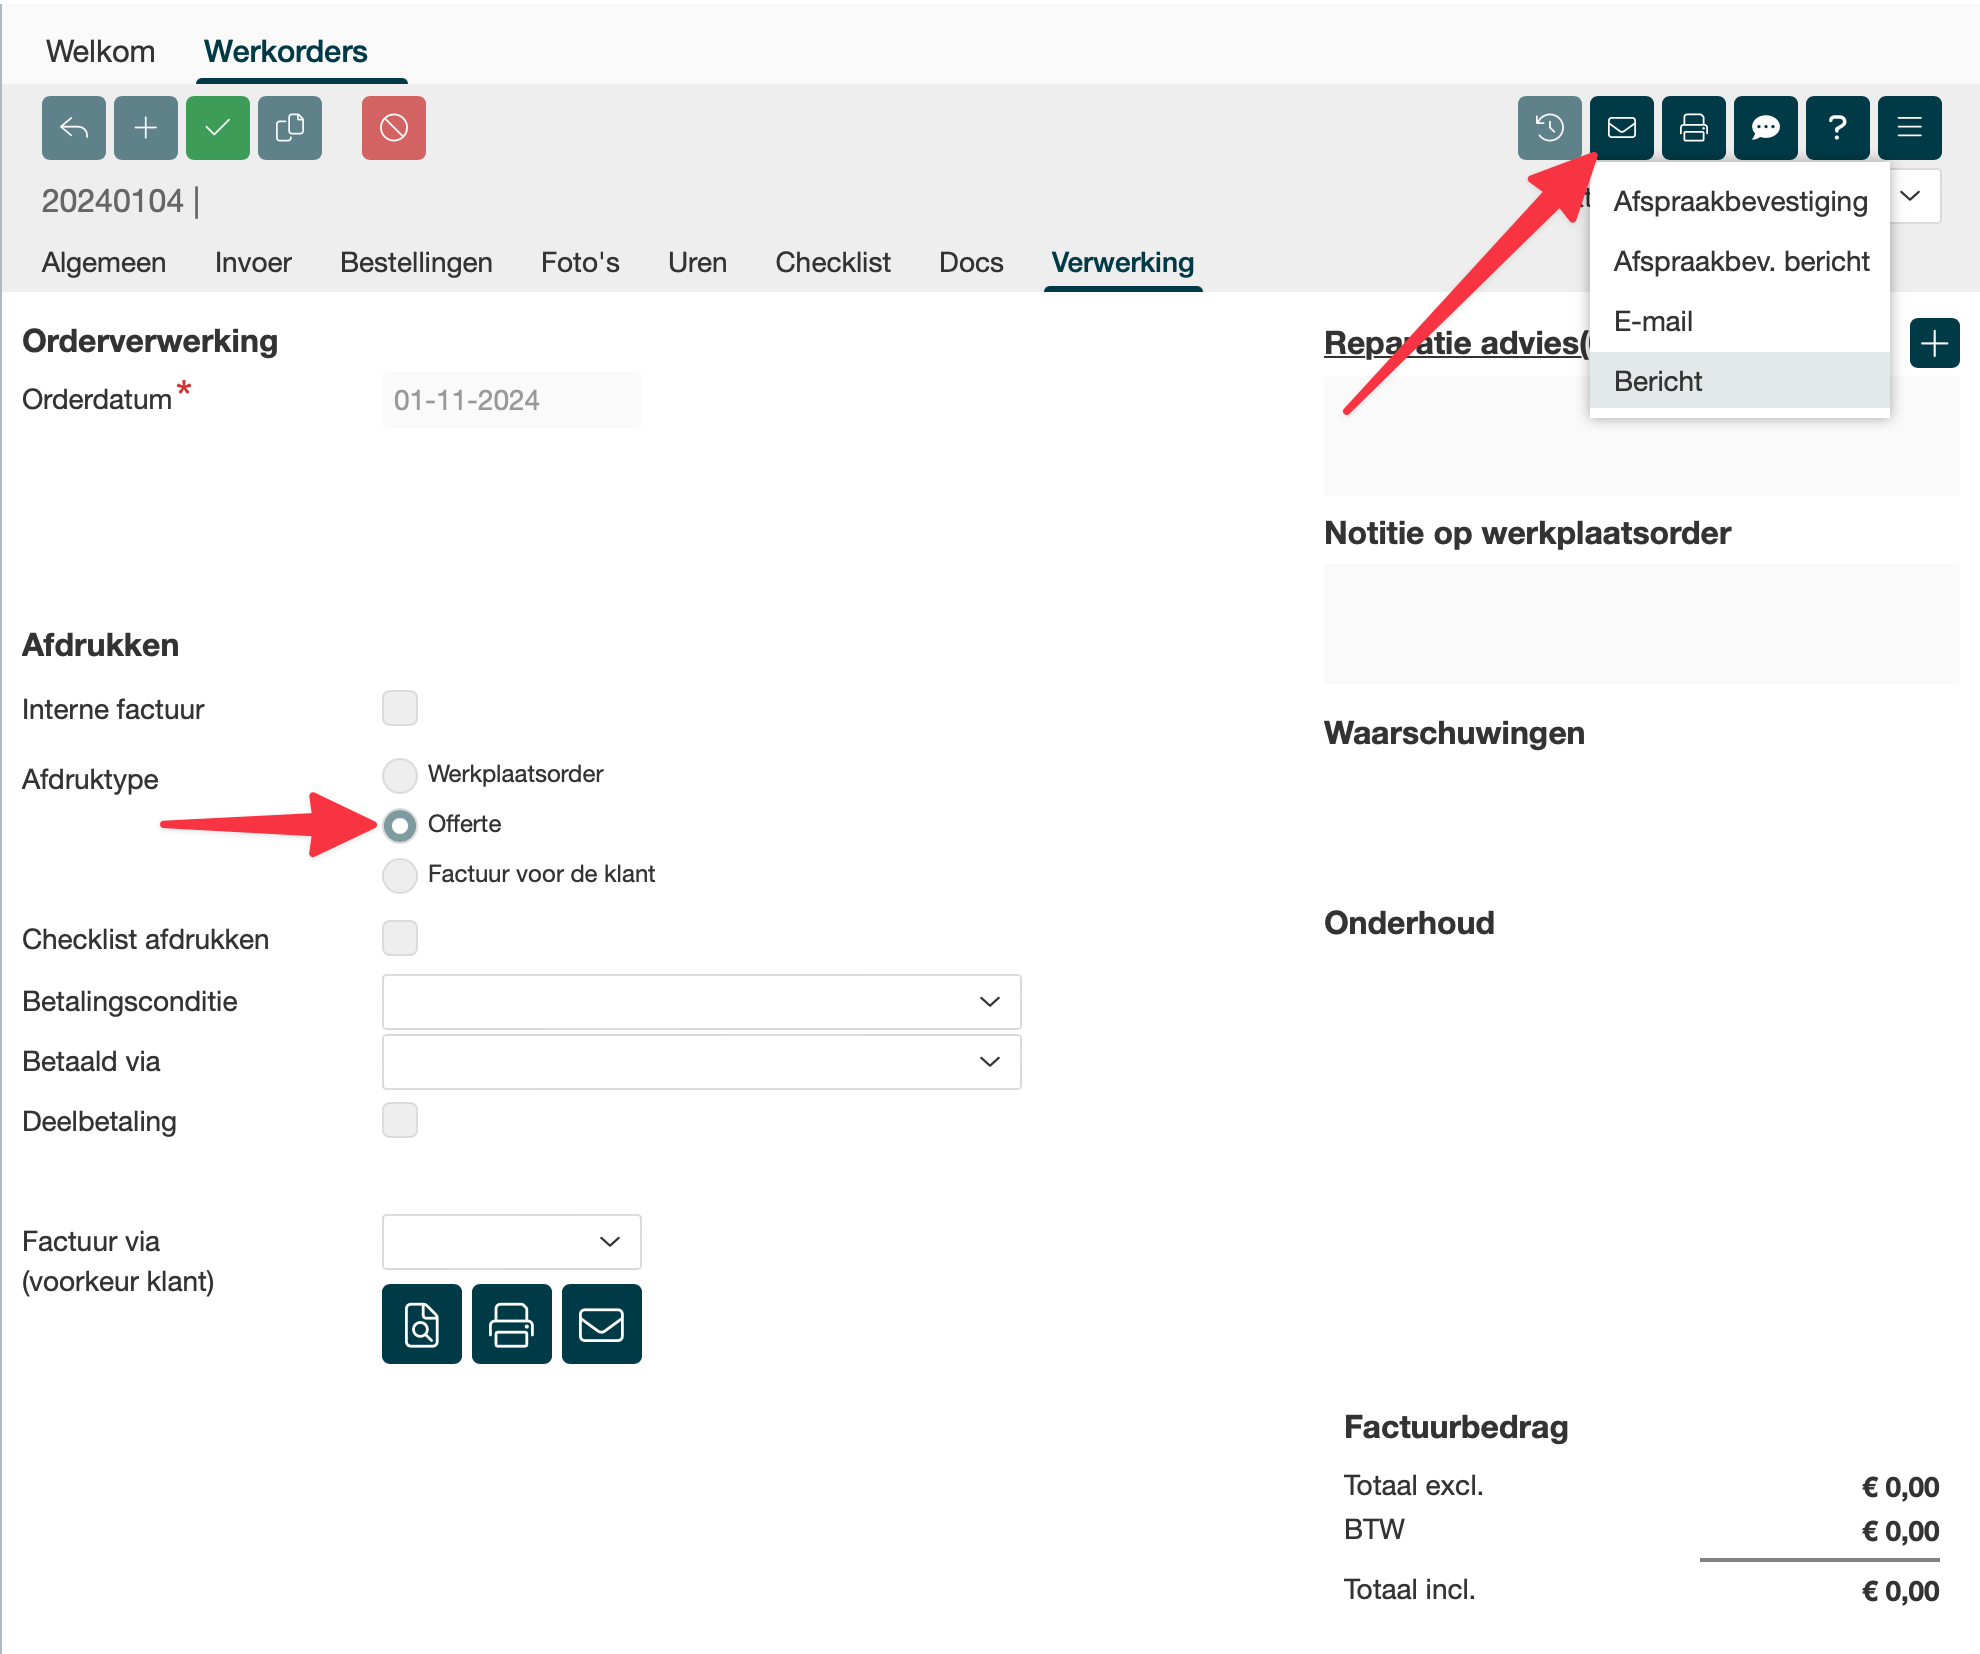This screenshot has width=1980, height=1654.
Task: Open the Betaald via dropdown
Action: tap(701, 1062)
